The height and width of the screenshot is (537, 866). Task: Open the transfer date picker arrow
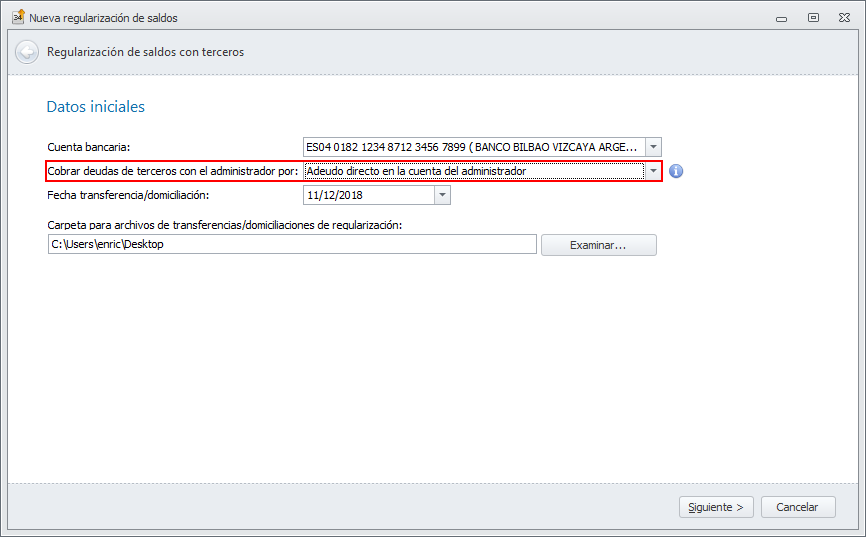point(442,195)
